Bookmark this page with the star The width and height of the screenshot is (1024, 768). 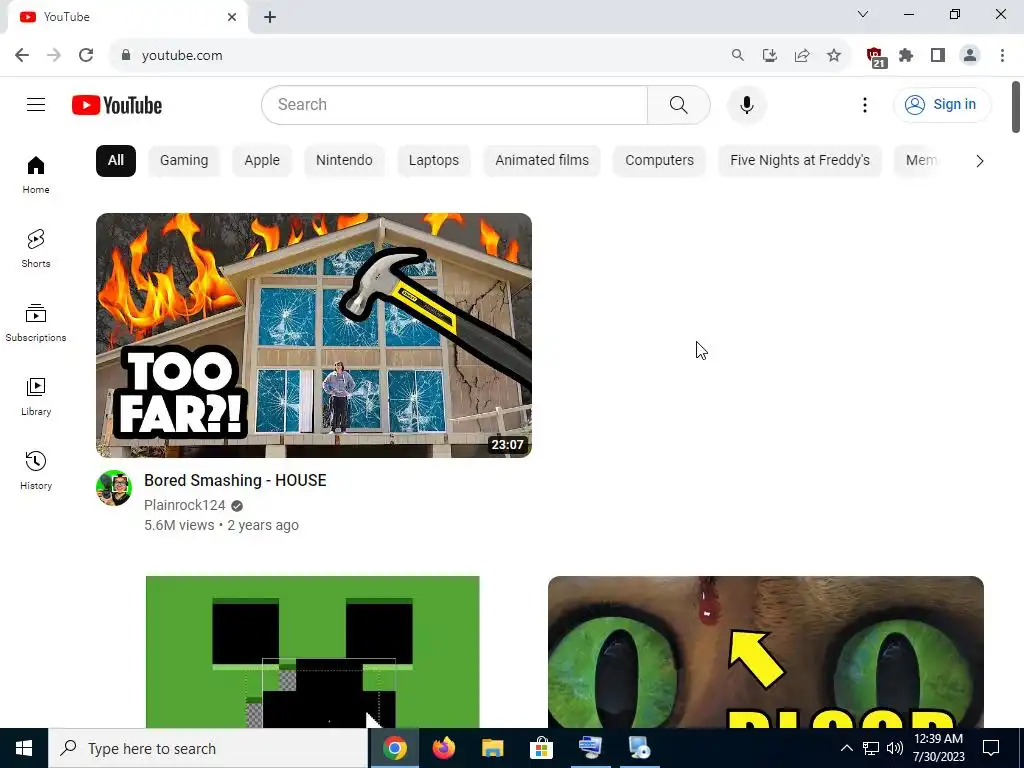[x=833, y=56]
